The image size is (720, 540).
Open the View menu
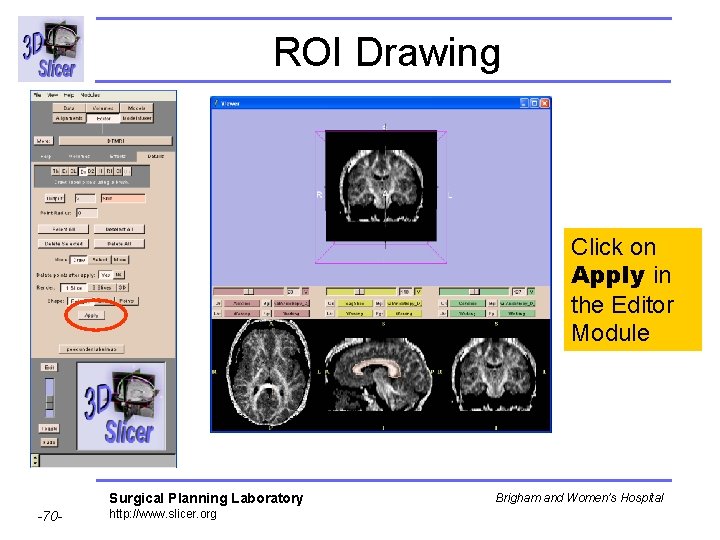[53, 95]
